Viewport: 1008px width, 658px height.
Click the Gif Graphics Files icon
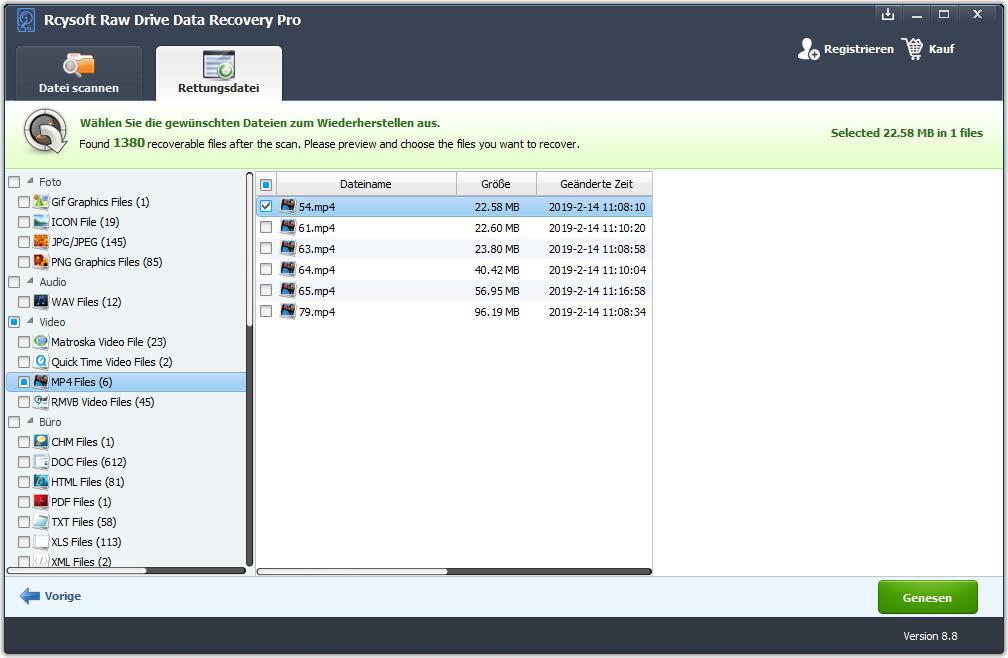coord(41,202)
